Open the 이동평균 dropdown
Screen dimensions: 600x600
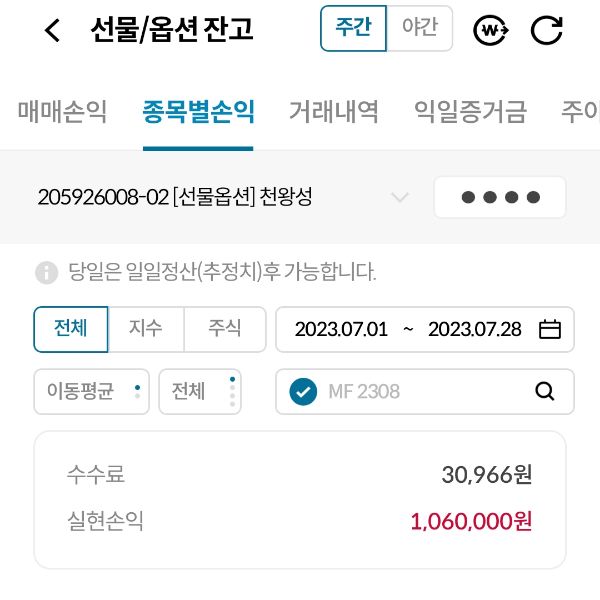coord(93,391)
